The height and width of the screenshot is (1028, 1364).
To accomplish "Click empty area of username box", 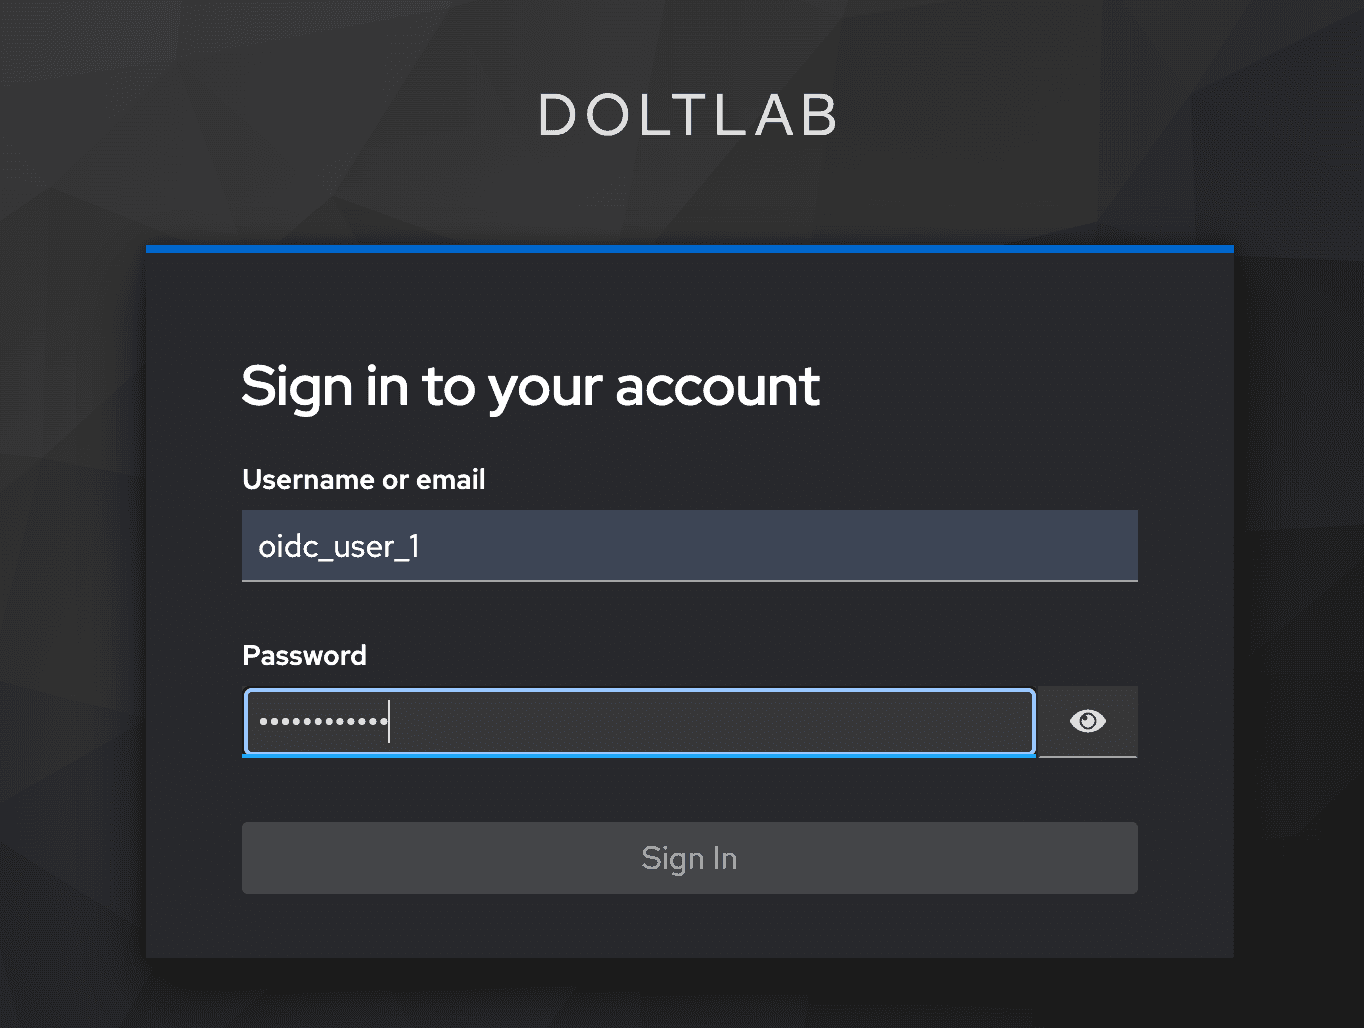I will [x=780, y=545].
